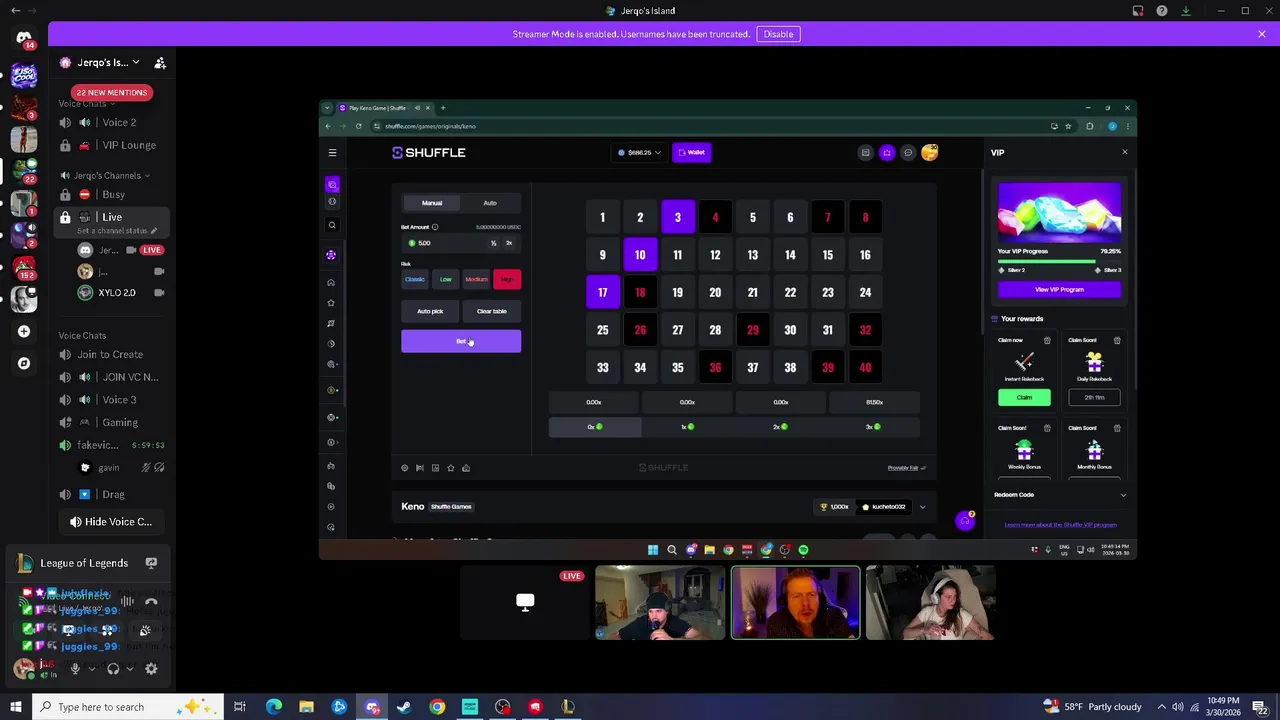The height and width of the screenshot is (720, 1280).
Task: Open Microsoft Edge from the Windows taskbar
Action: tap(273, 707)
